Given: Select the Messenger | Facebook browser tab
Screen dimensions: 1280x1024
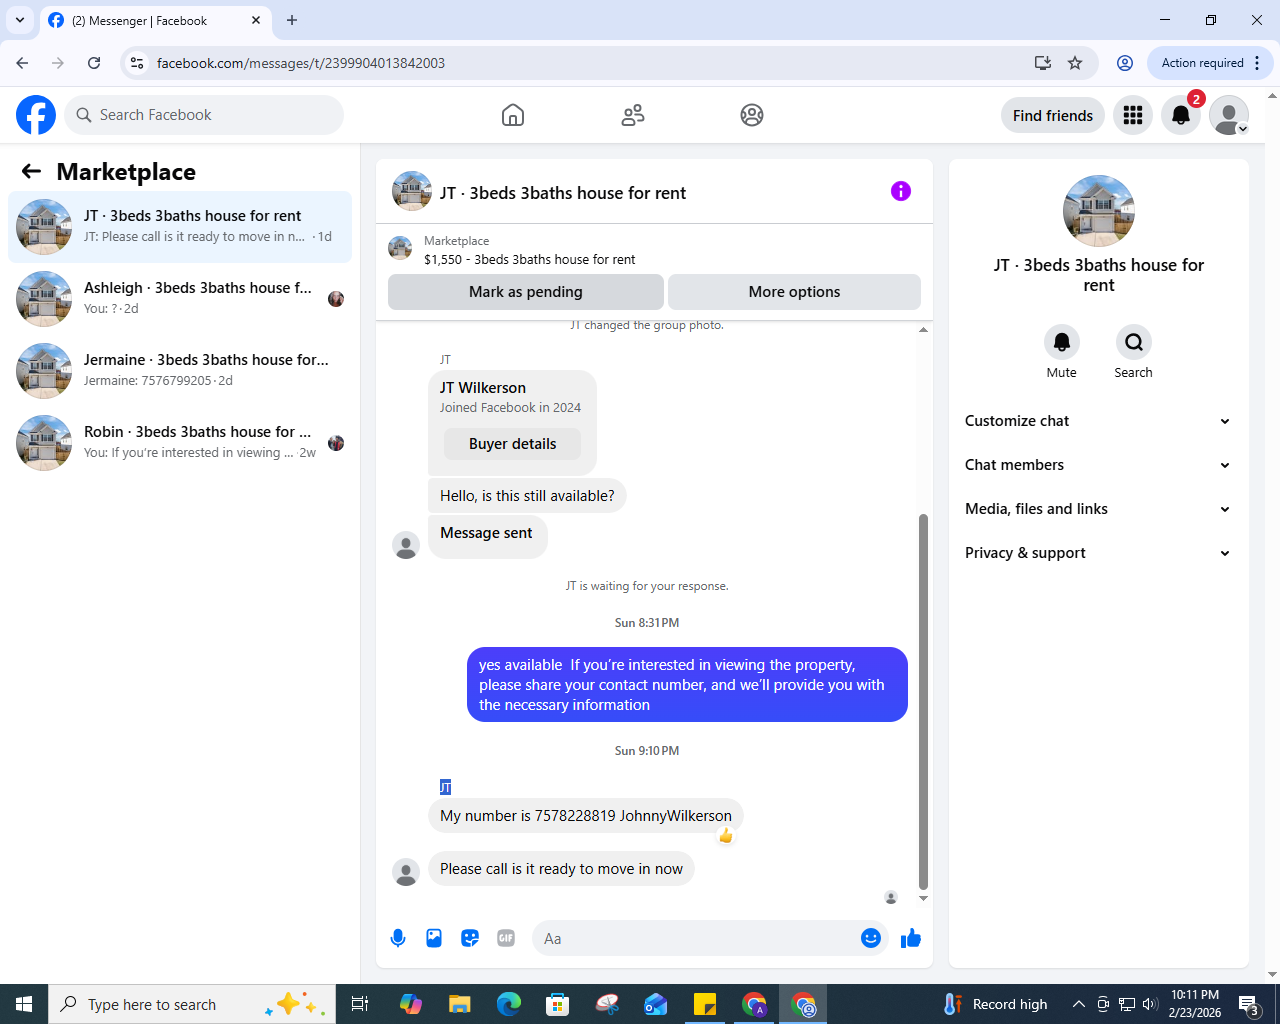Looking at the screenshot, I should 155,20.
